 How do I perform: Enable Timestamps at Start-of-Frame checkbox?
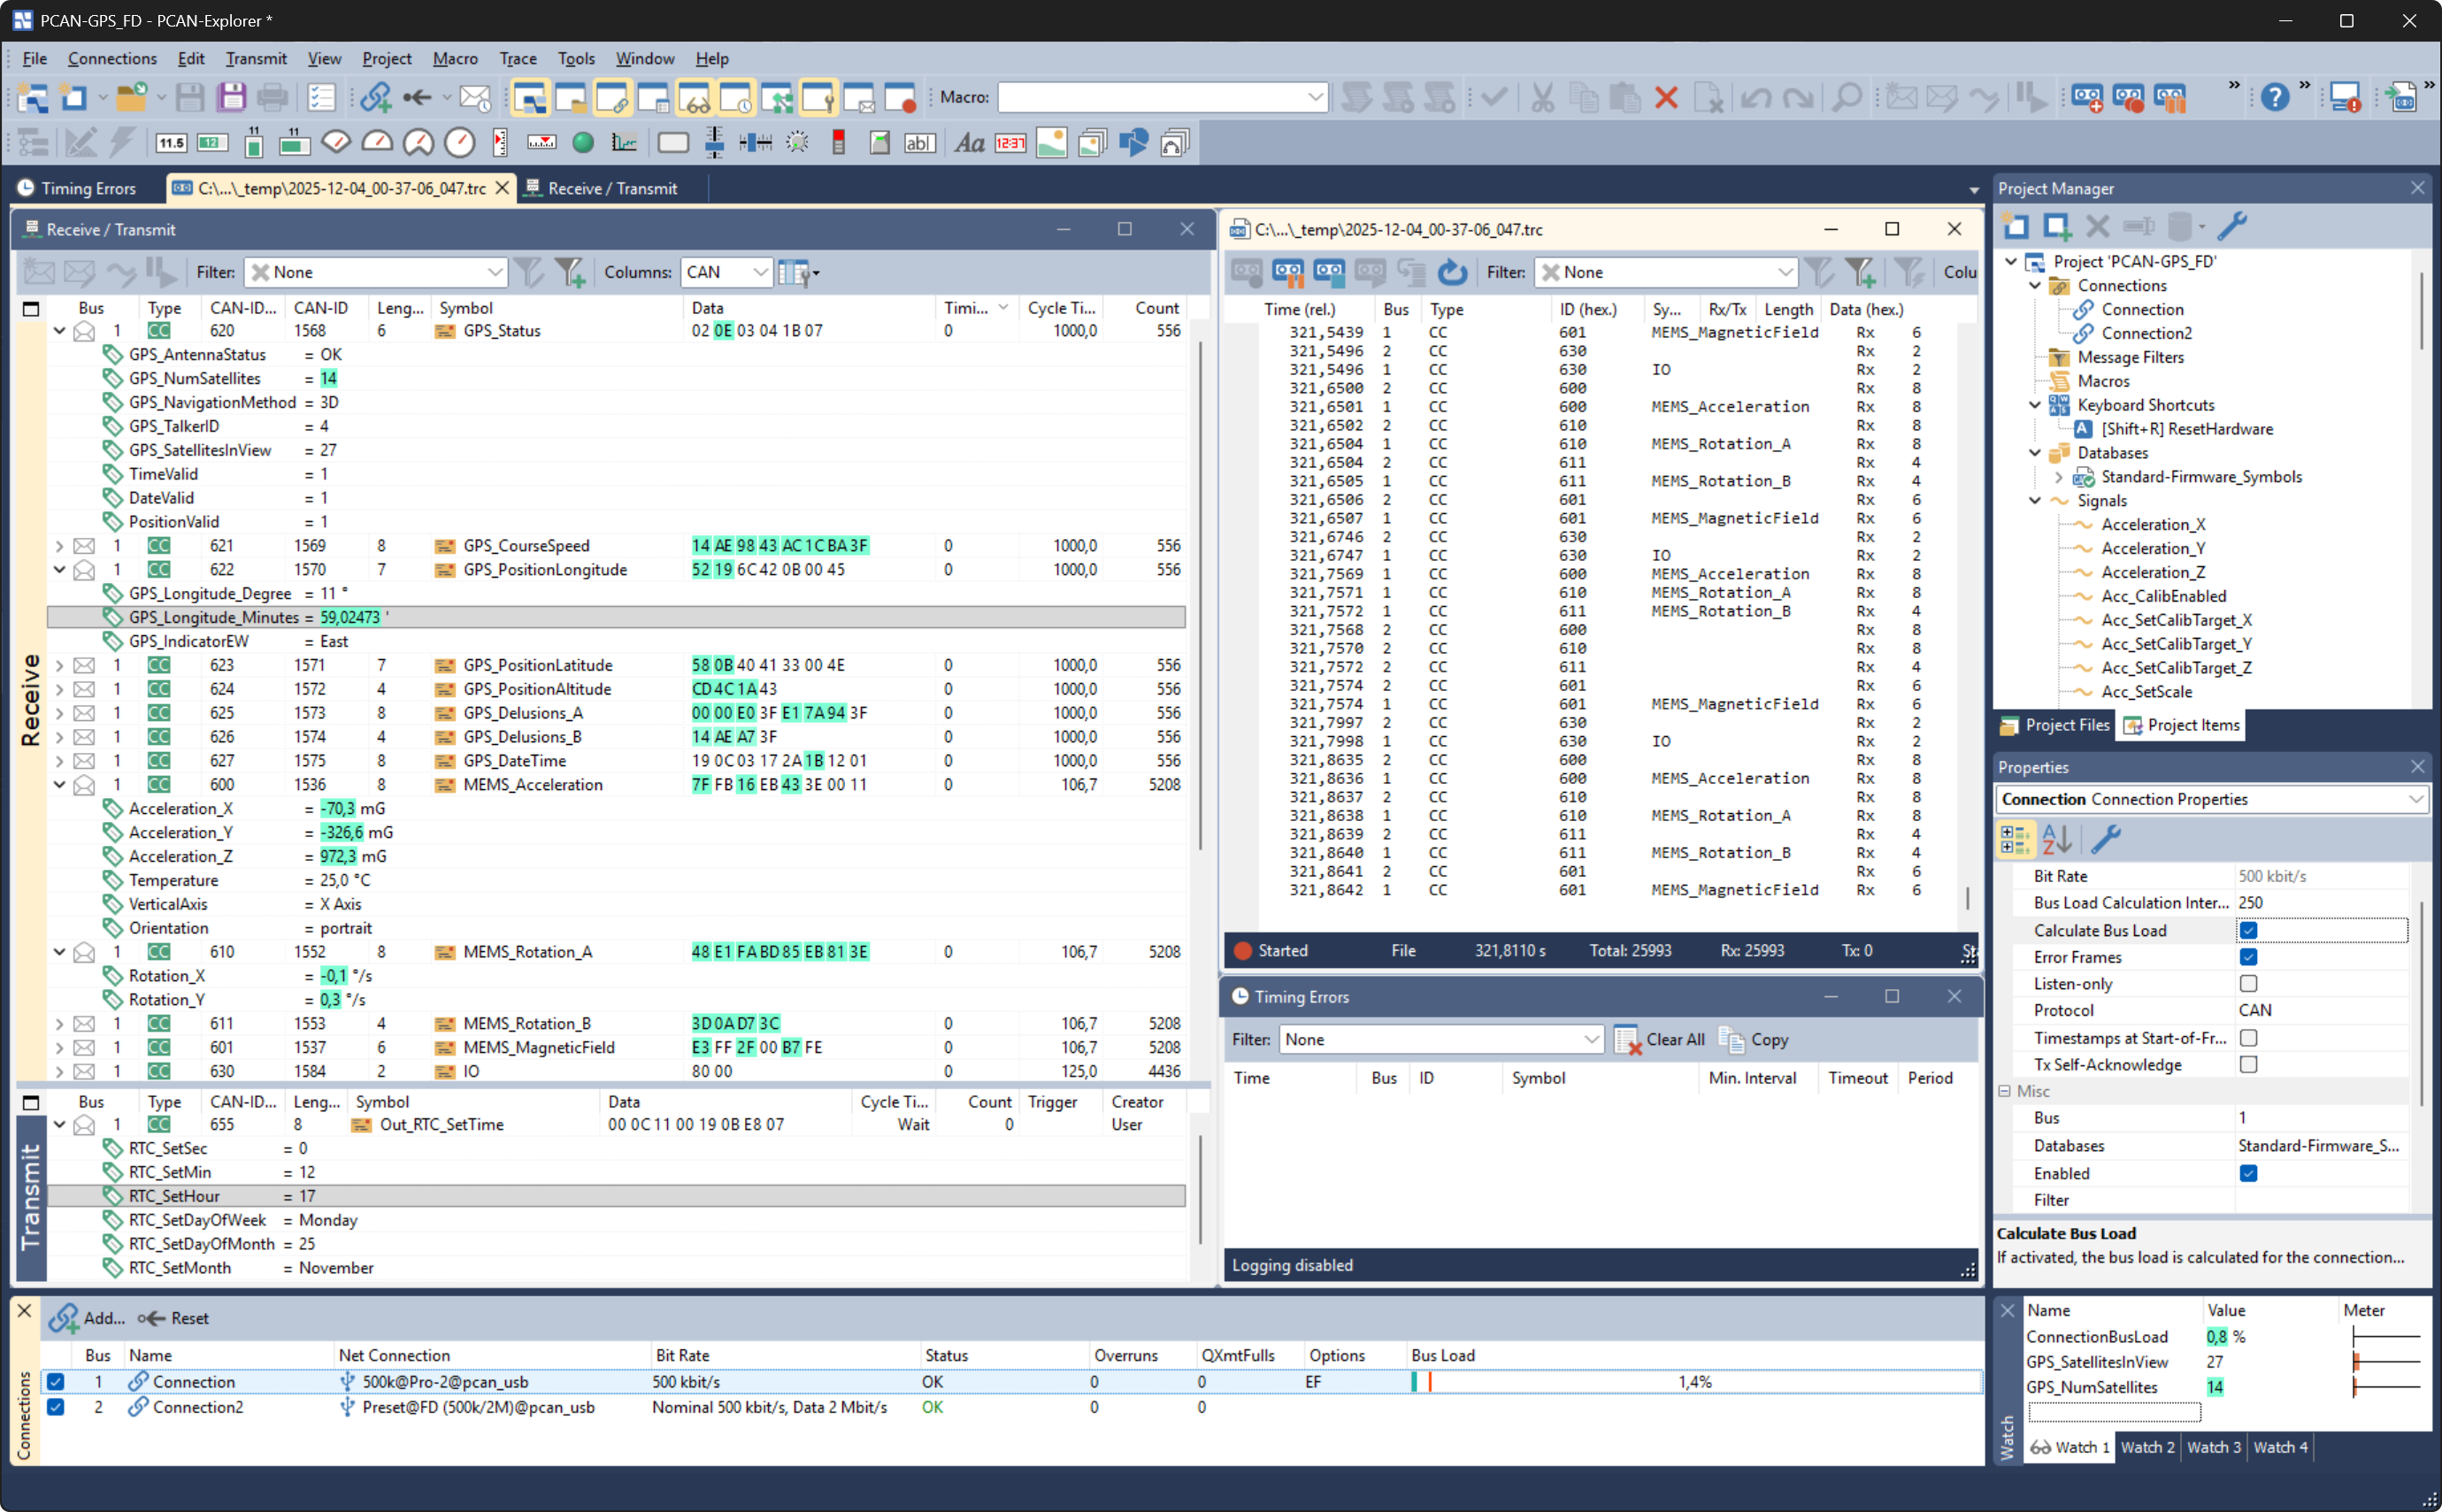[x=2248, y=1038]
